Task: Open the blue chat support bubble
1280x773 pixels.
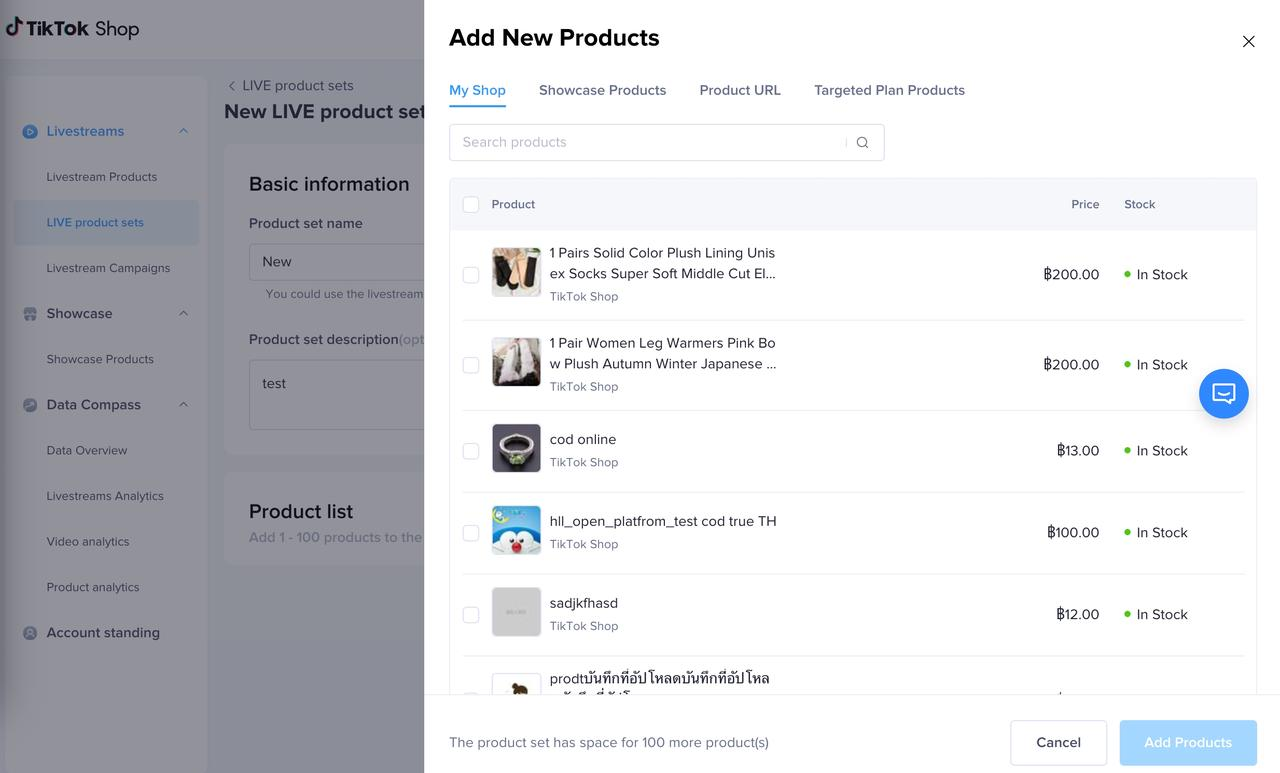Action: tap(1223, 393)
